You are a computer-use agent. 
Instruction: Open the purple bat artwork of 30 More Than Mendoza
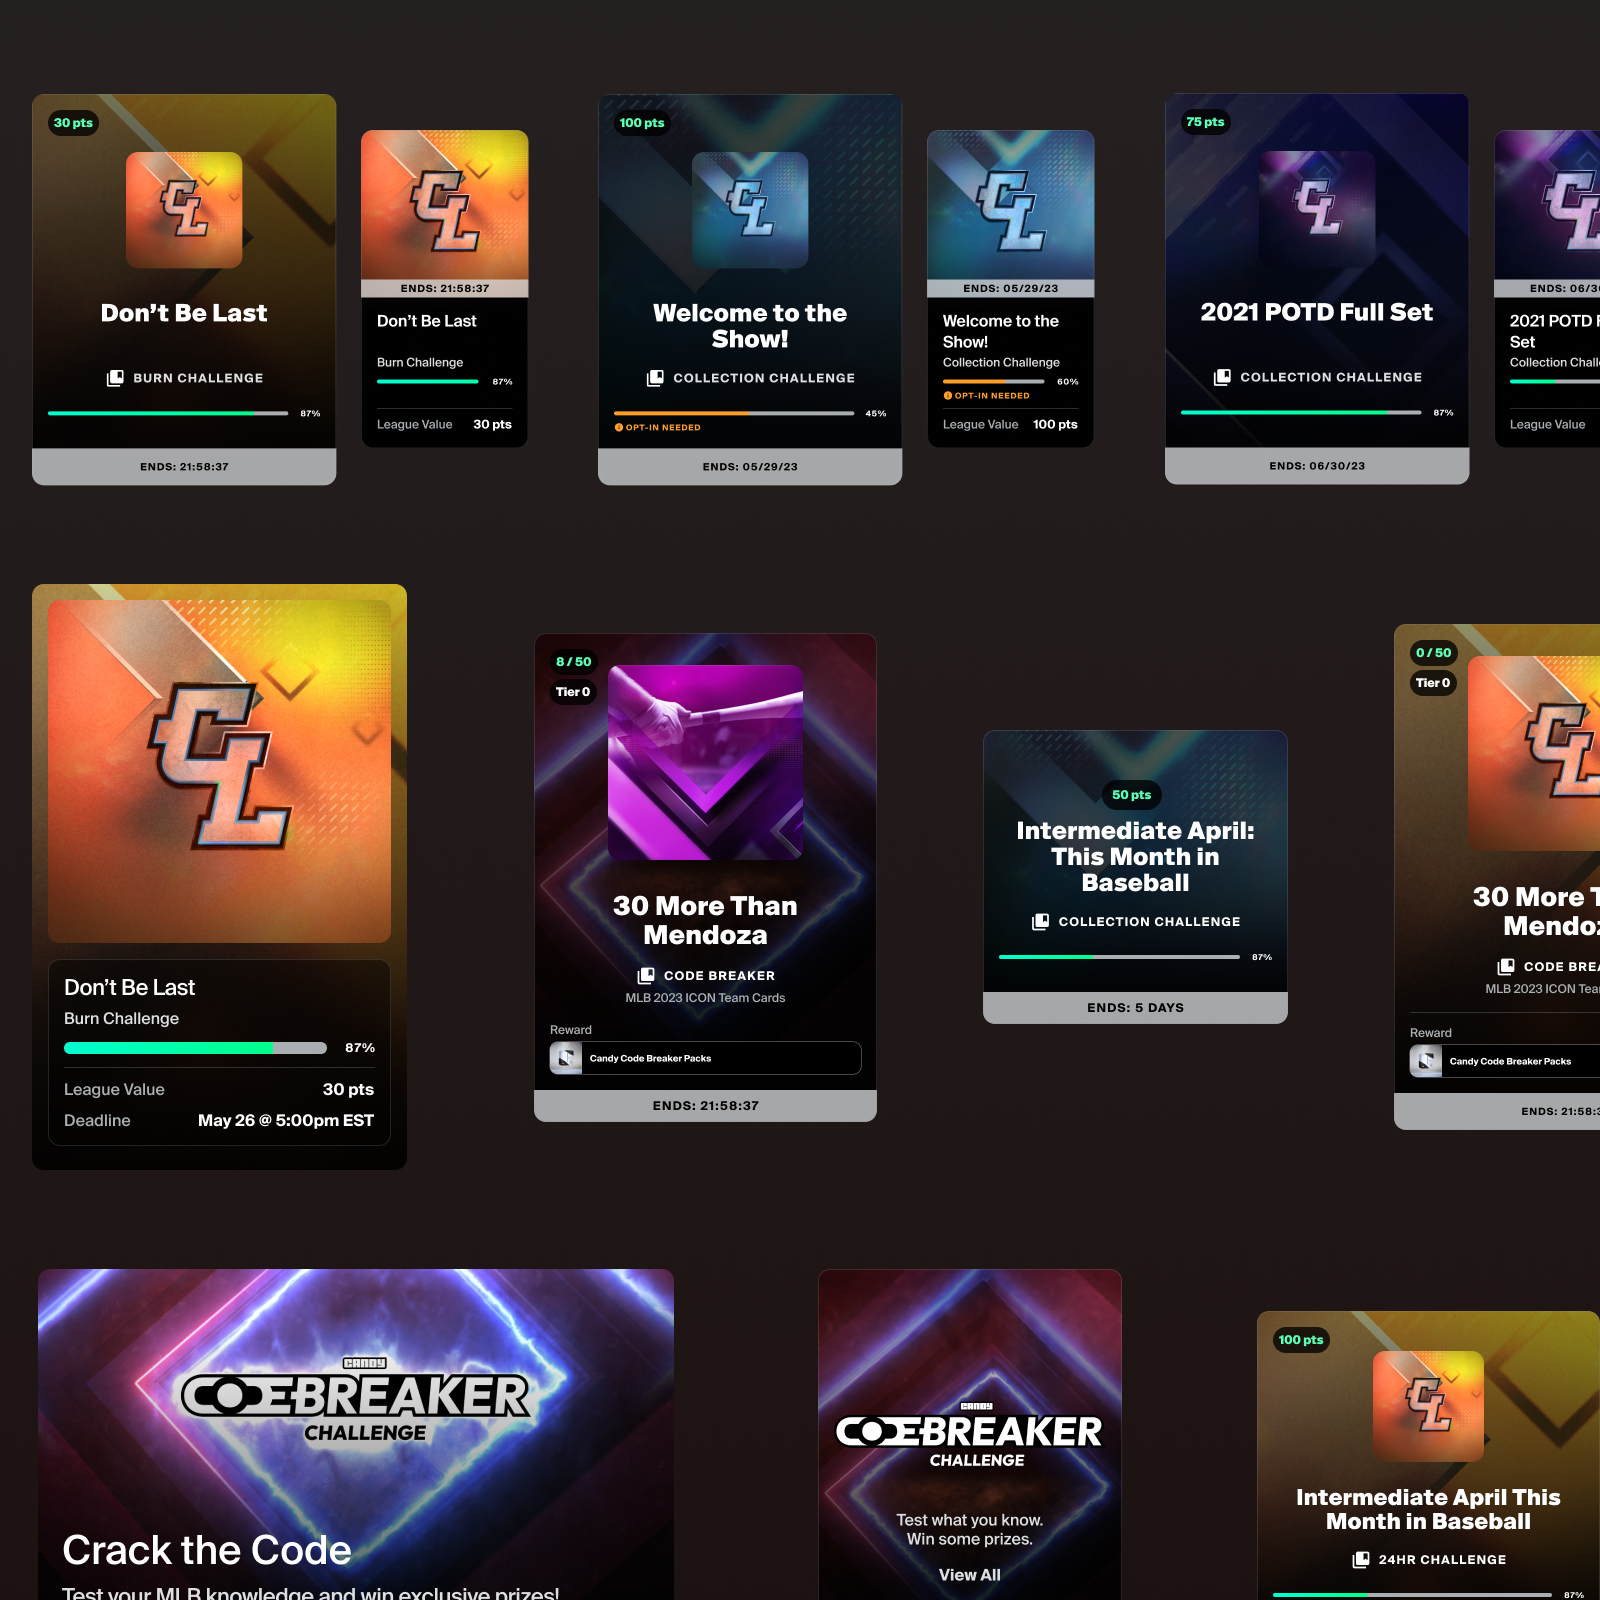coord(705,763)
